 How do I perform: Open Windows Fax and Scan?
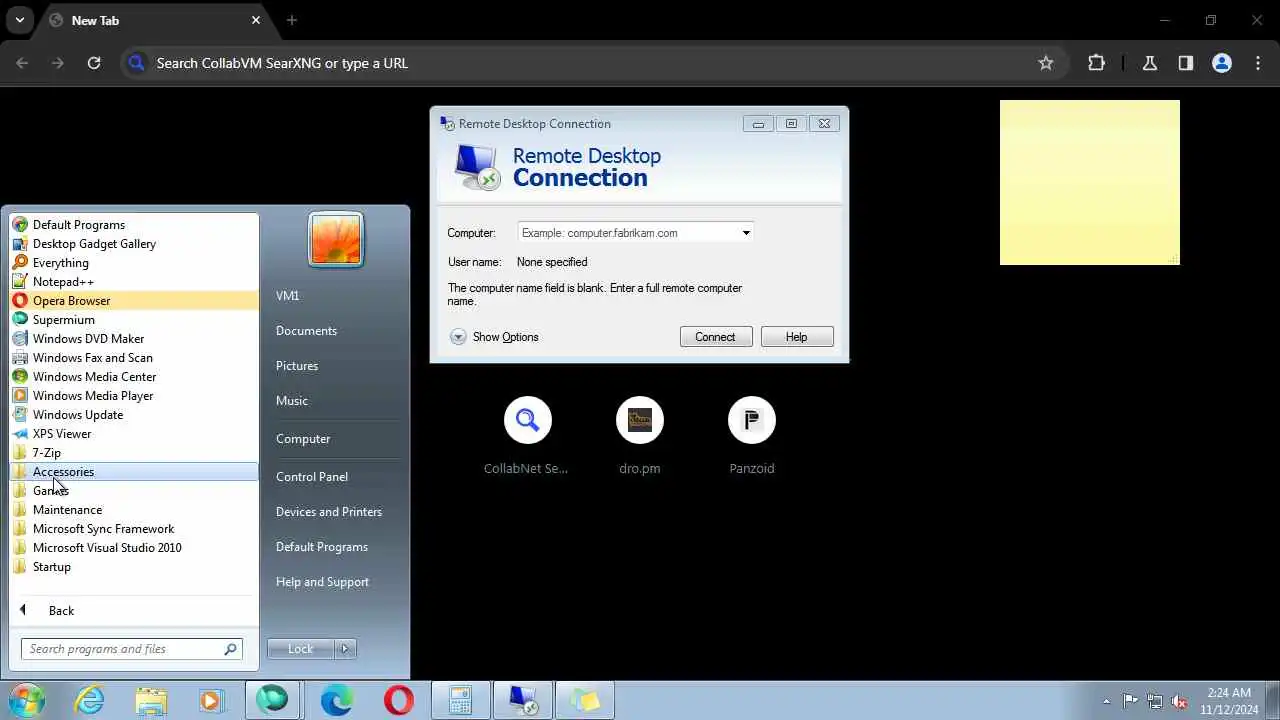(134, 358)
